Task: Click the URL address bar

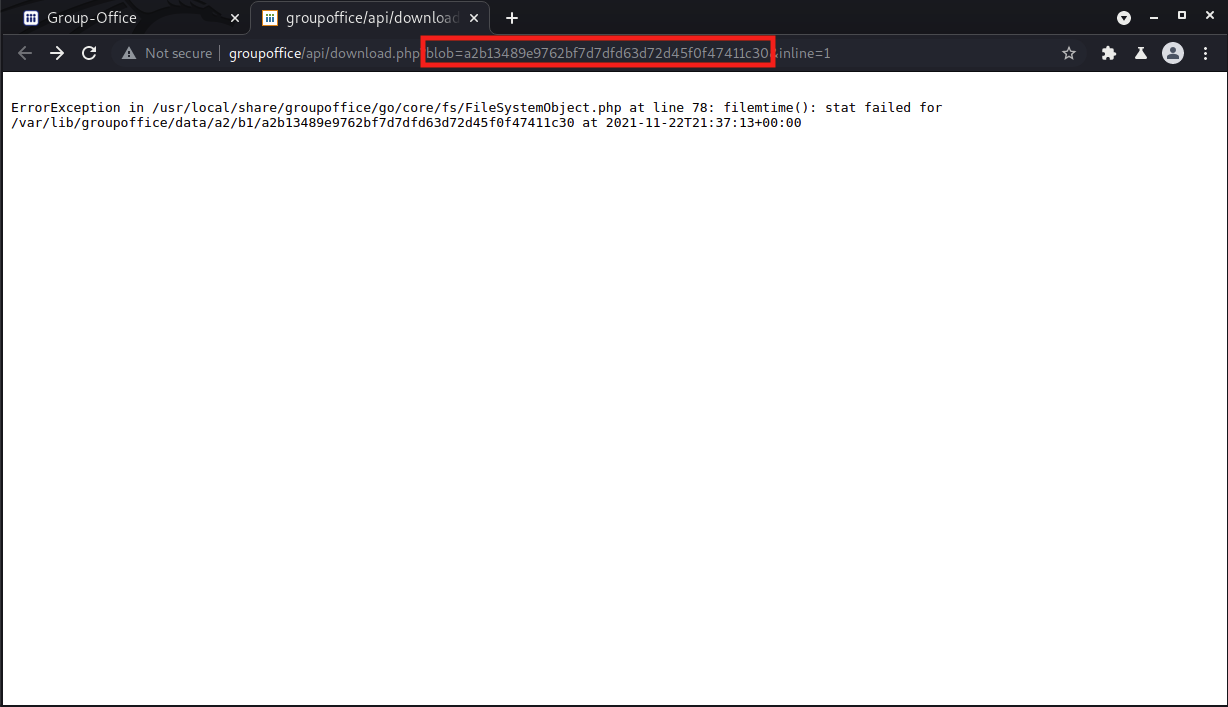Action: click(598, 53)
